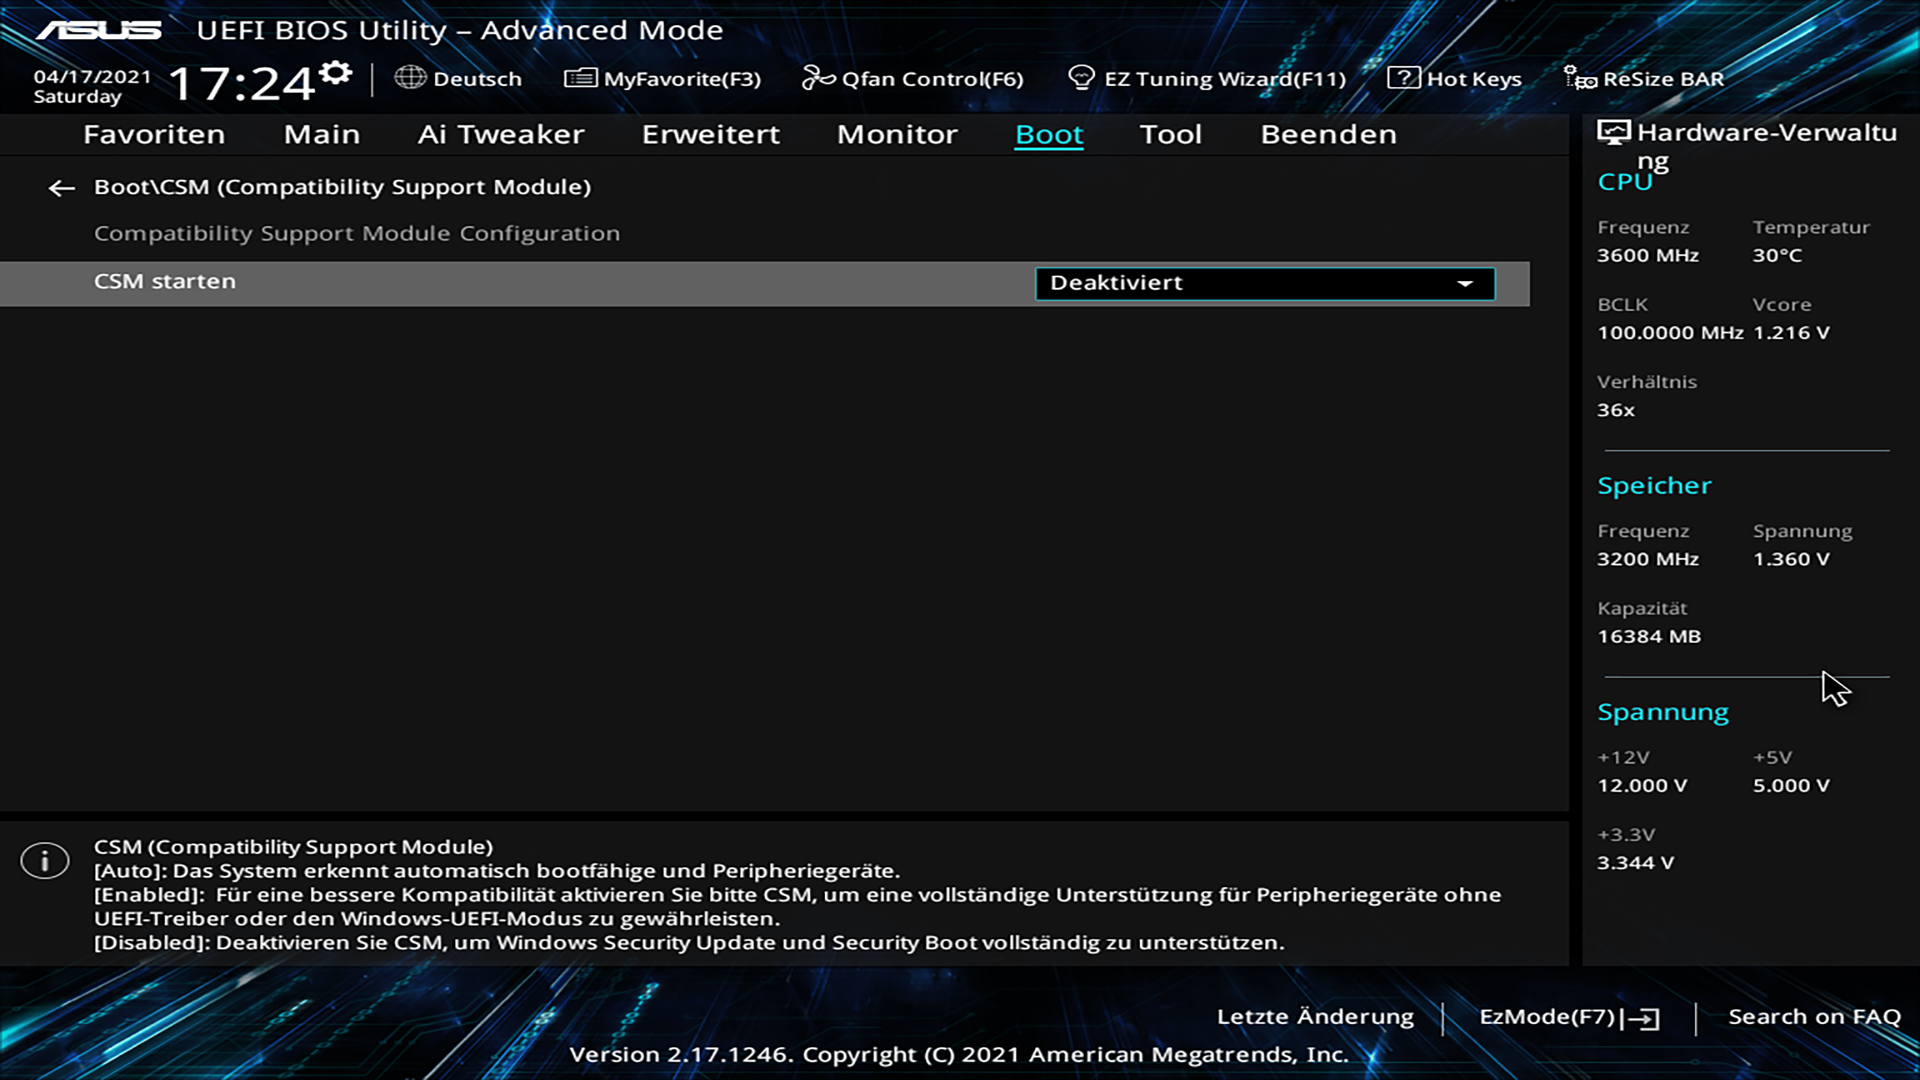Image resolution: width=1920 pixels, height=1080 pixels.
Task: Click the back arrow next to Boot\CSM
Action: coord(61,188)
